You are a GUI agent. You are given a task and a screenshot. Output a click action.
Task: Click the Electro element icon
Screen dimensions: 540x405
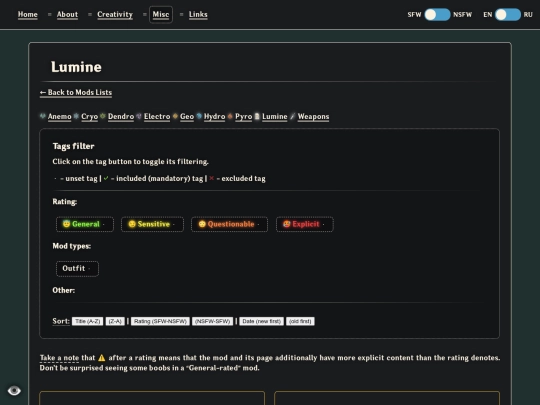tap(139, 116)
